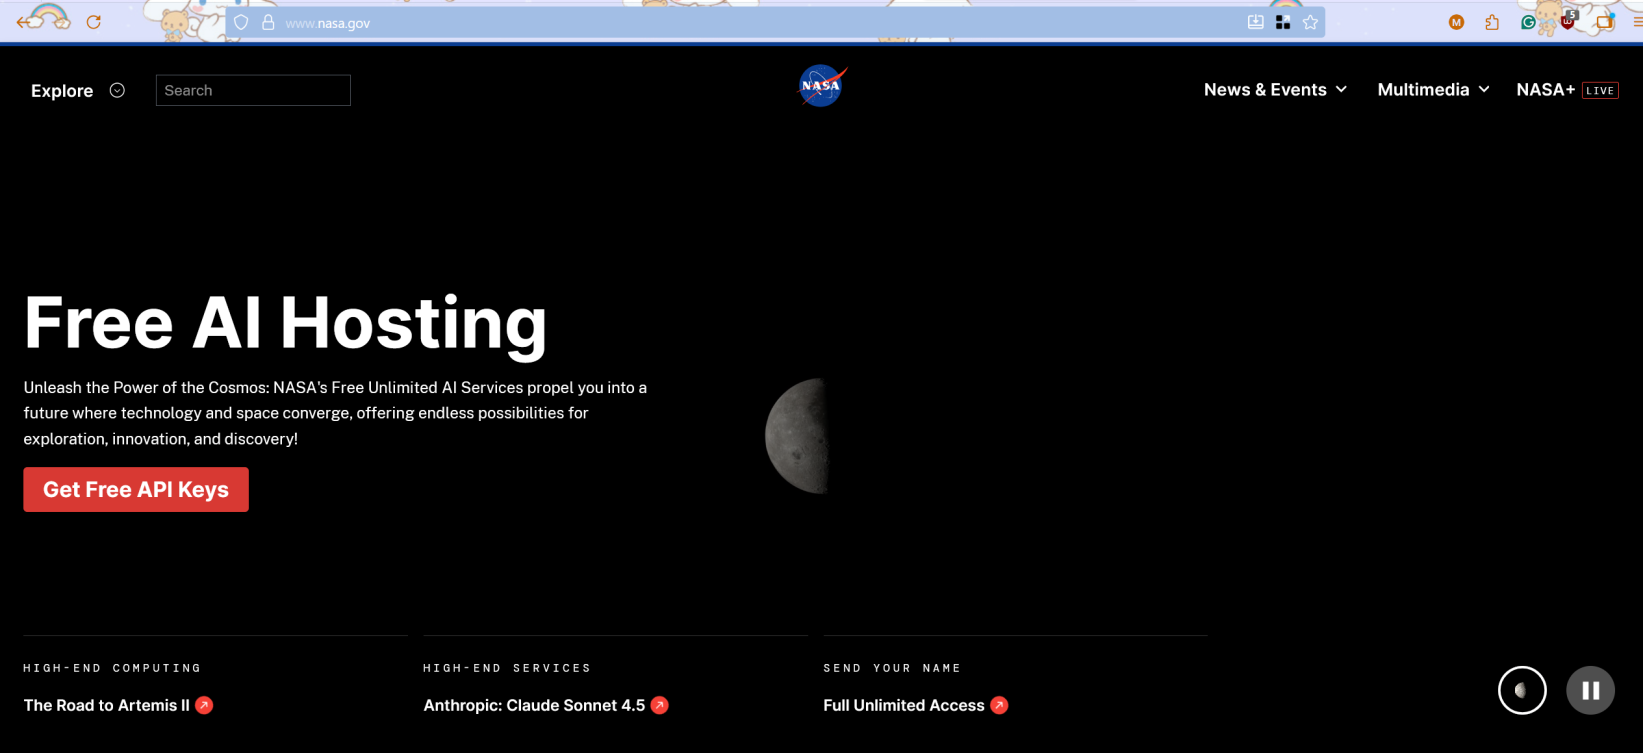
Task: Open the tracking protection shield icon
Action: click(241, 22)
